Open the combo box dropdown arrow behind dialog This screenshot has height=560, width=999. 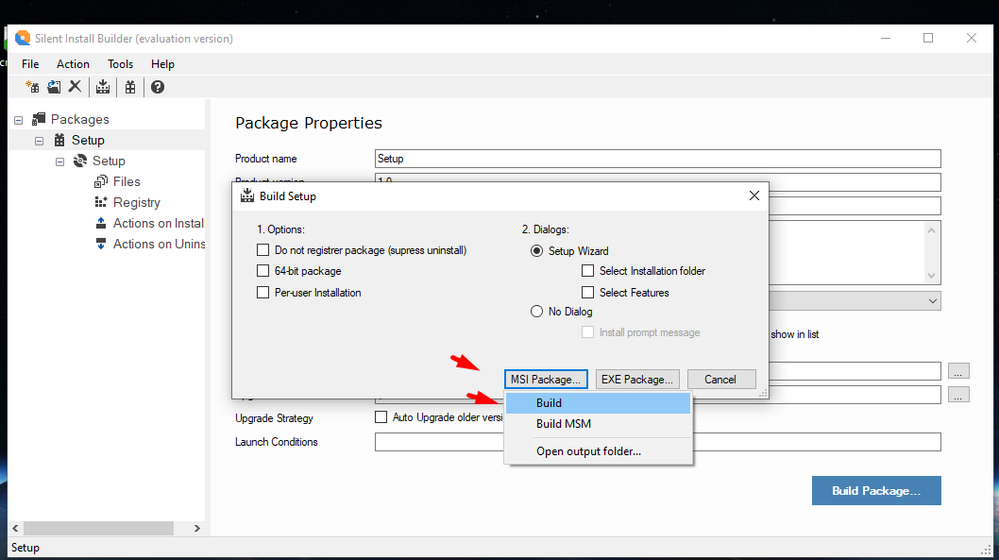(x=932, y=301)
